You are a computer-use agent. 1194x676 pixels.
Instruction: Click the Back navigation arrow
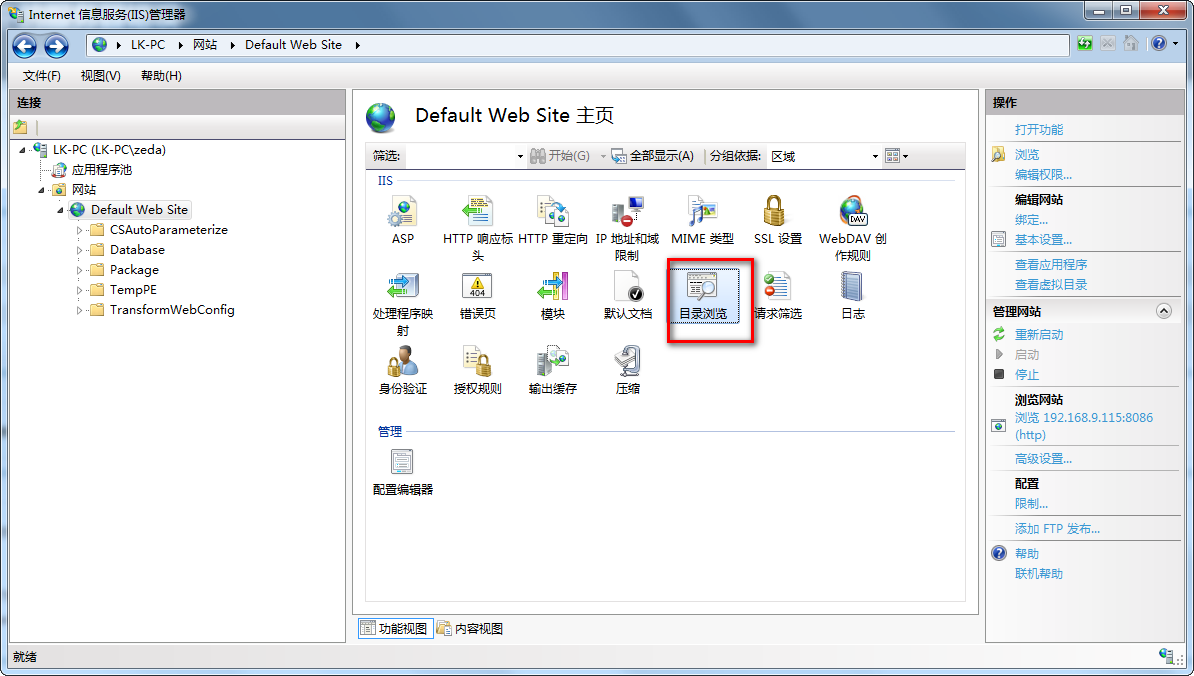pos(24,46)
